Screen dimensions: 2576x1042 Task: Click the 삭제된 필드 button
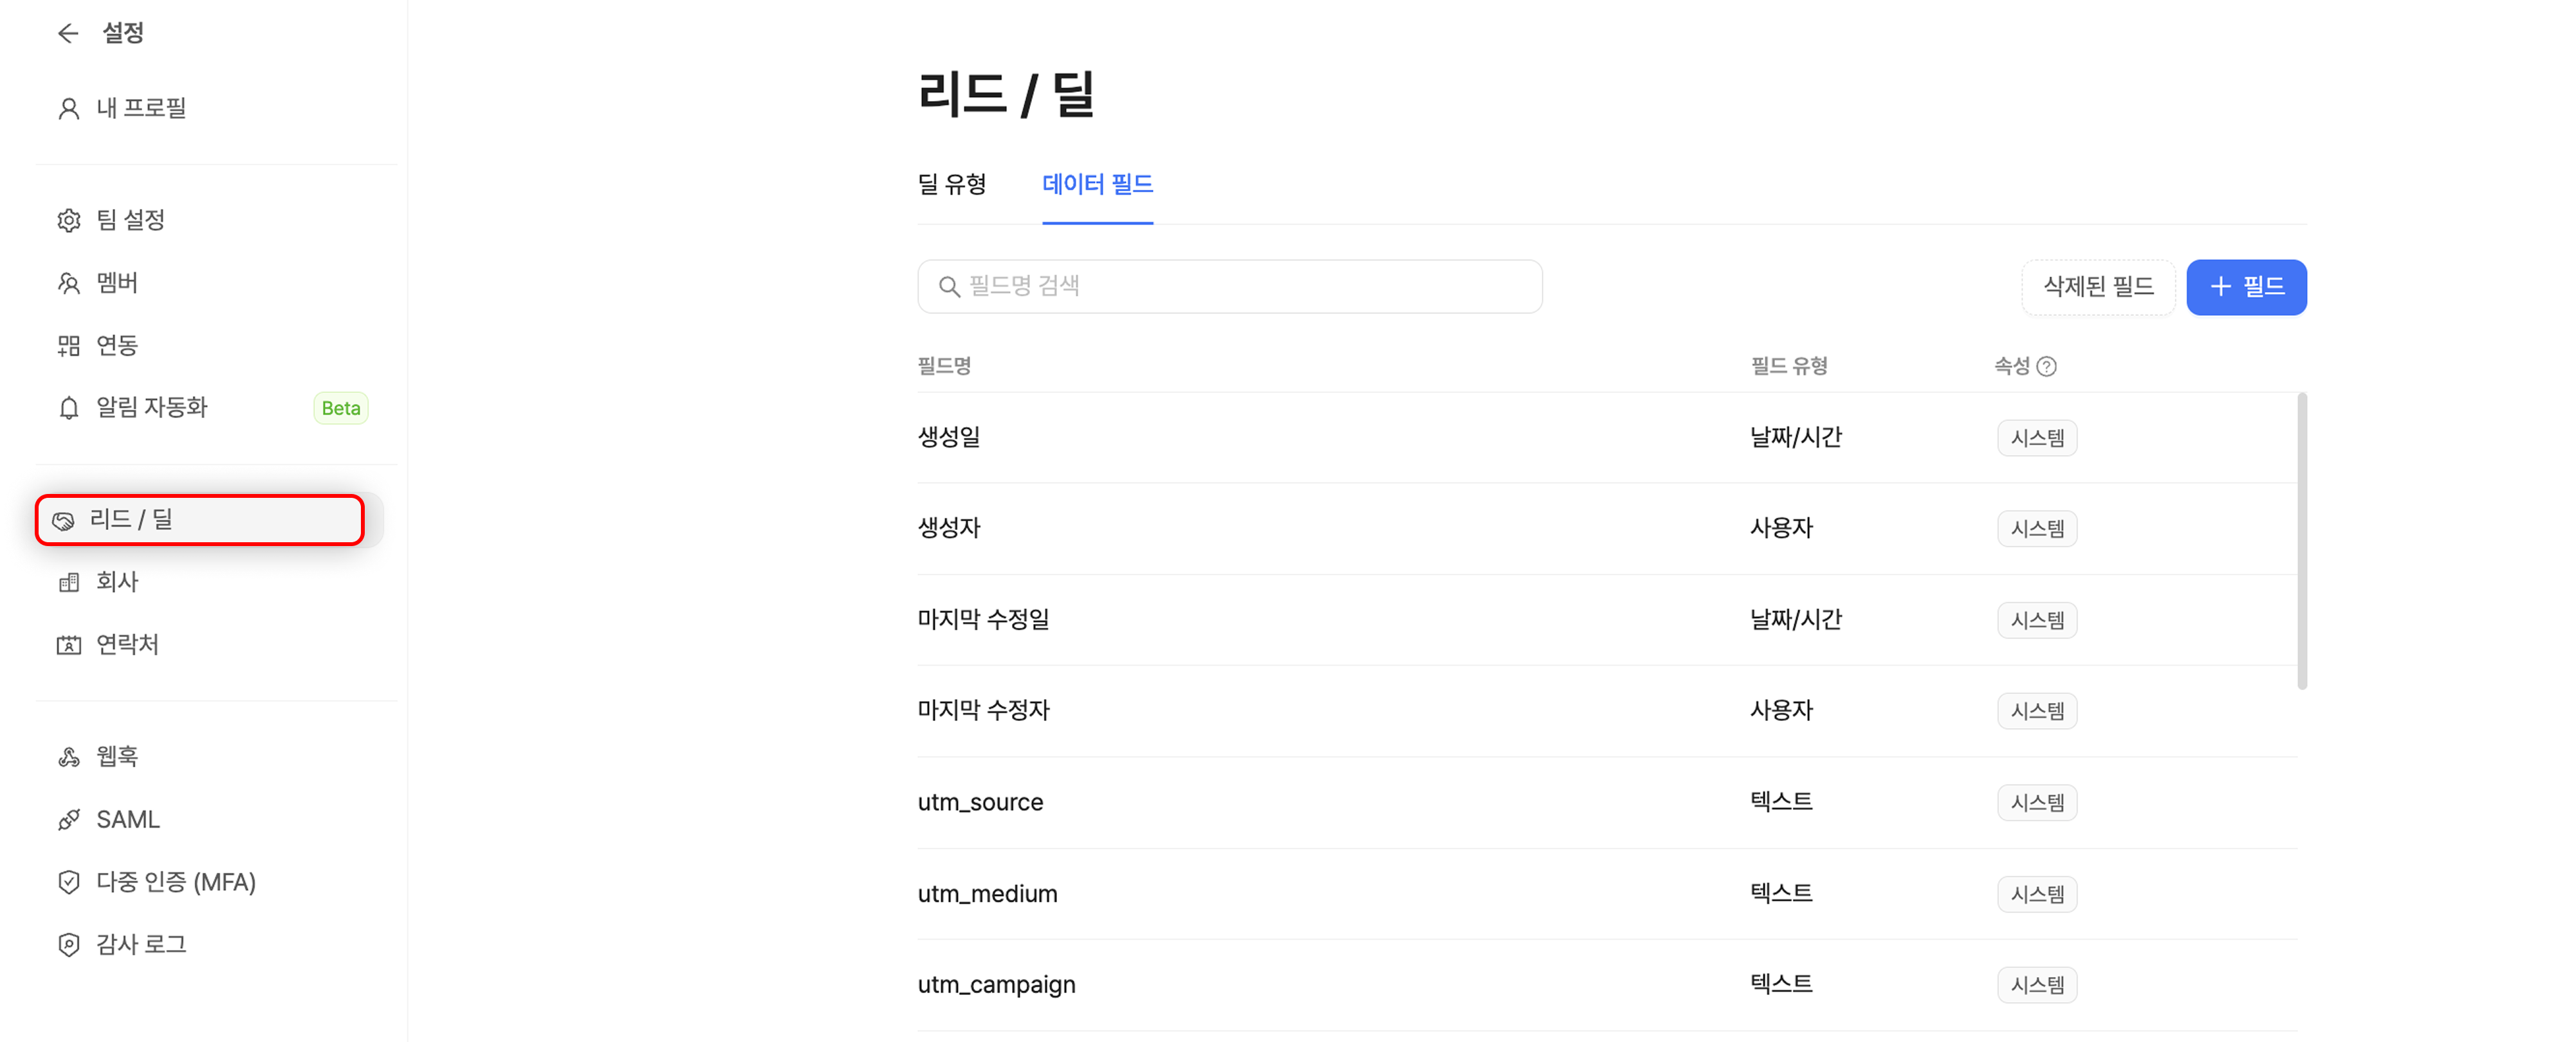2098,288
